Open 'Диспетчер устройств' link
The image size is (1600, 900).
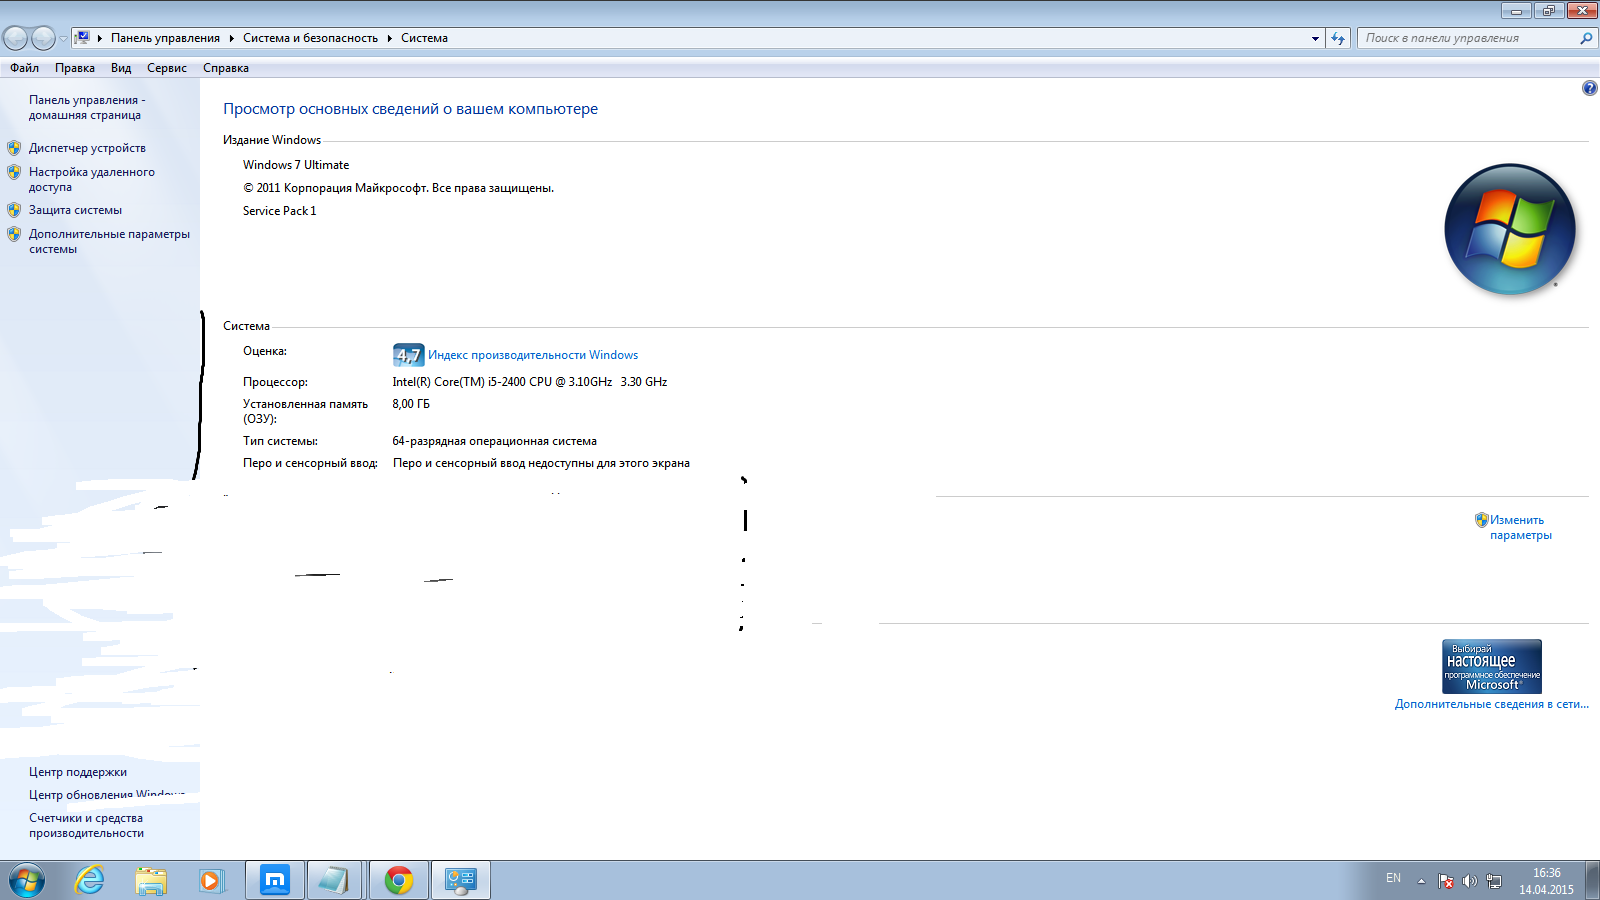(87, 148)
